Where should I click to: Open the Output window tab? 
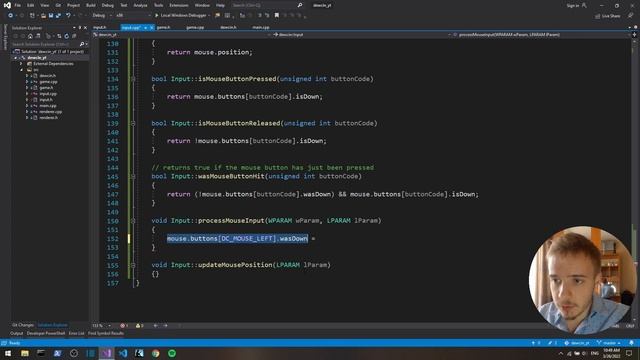point(17,333)
